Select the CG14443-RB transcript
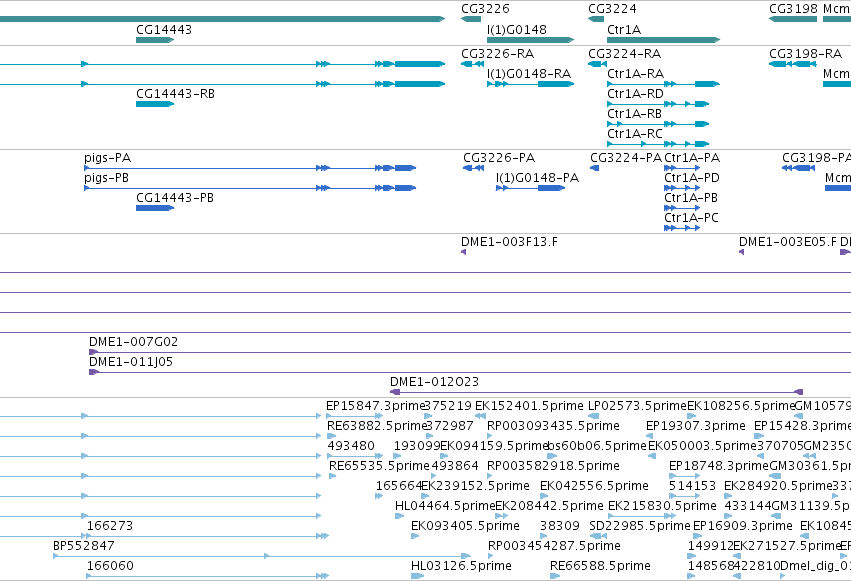851x581 pixels. (x=155, y=104)
